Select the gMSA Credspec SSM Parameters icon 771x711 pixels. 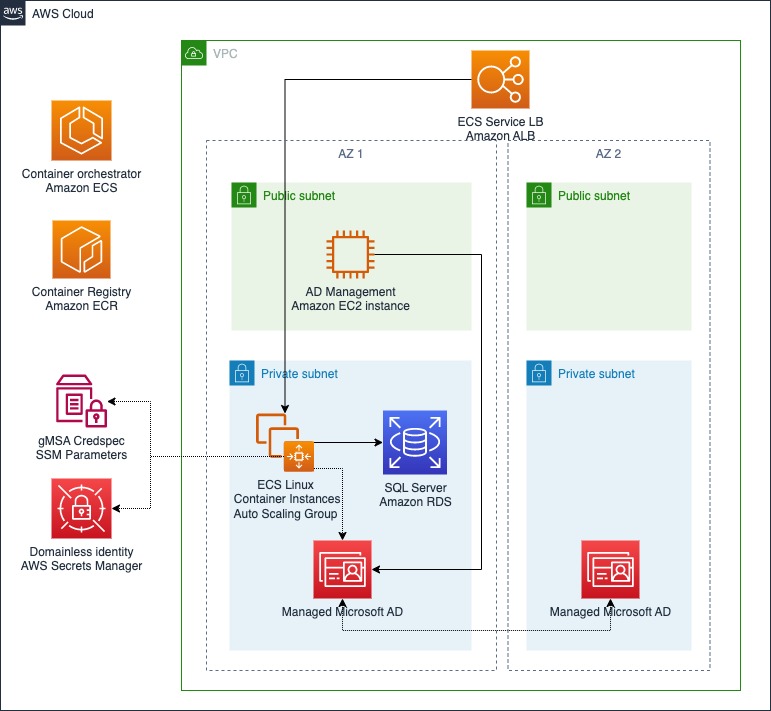coord(81,401)
